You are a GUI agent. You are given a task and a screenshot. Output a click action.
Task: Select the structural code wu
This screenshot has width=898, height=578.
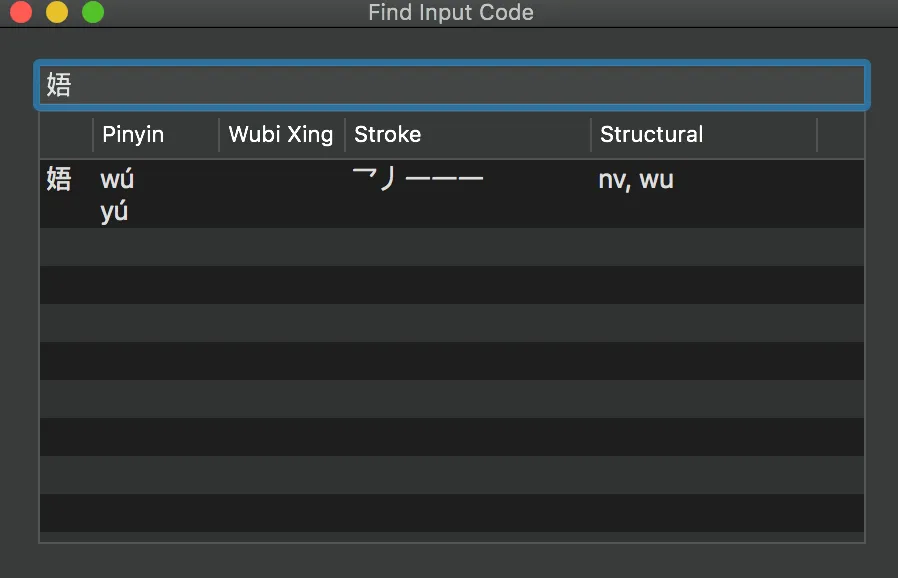658,180
